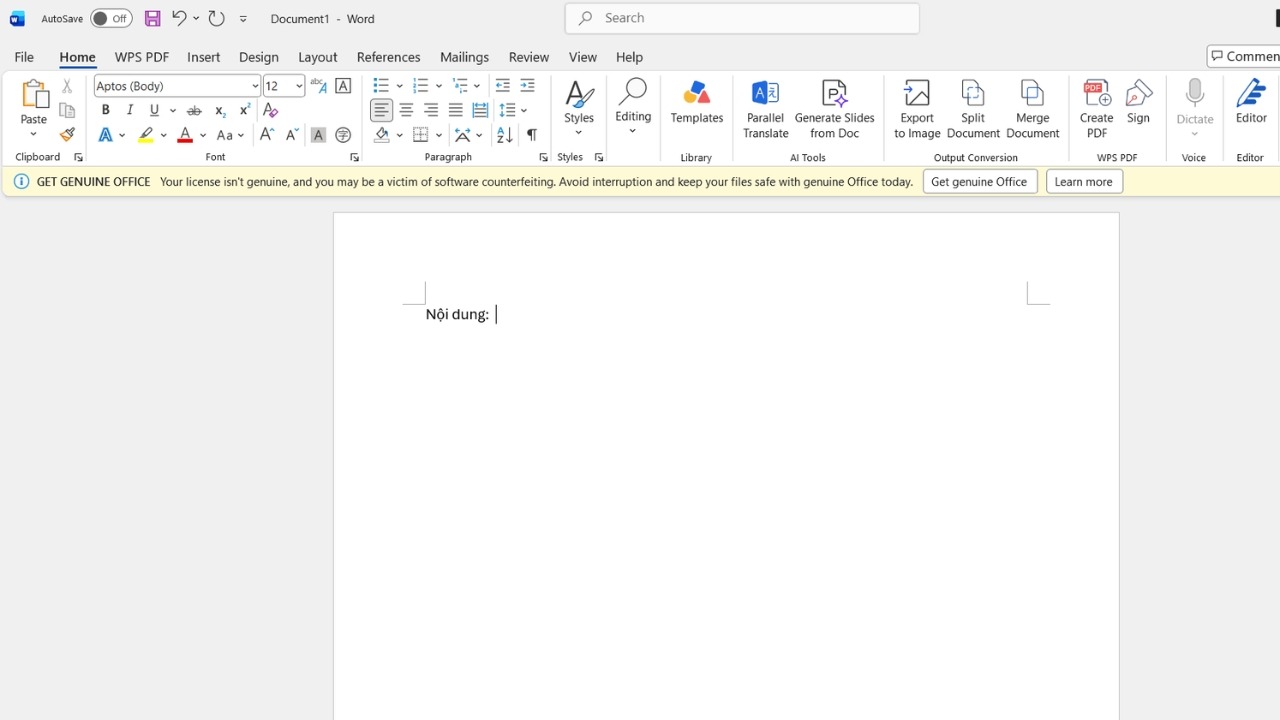Toggle the AutoSave switch
Screen dimensions: 1280x720
click(x=110, y=18)
